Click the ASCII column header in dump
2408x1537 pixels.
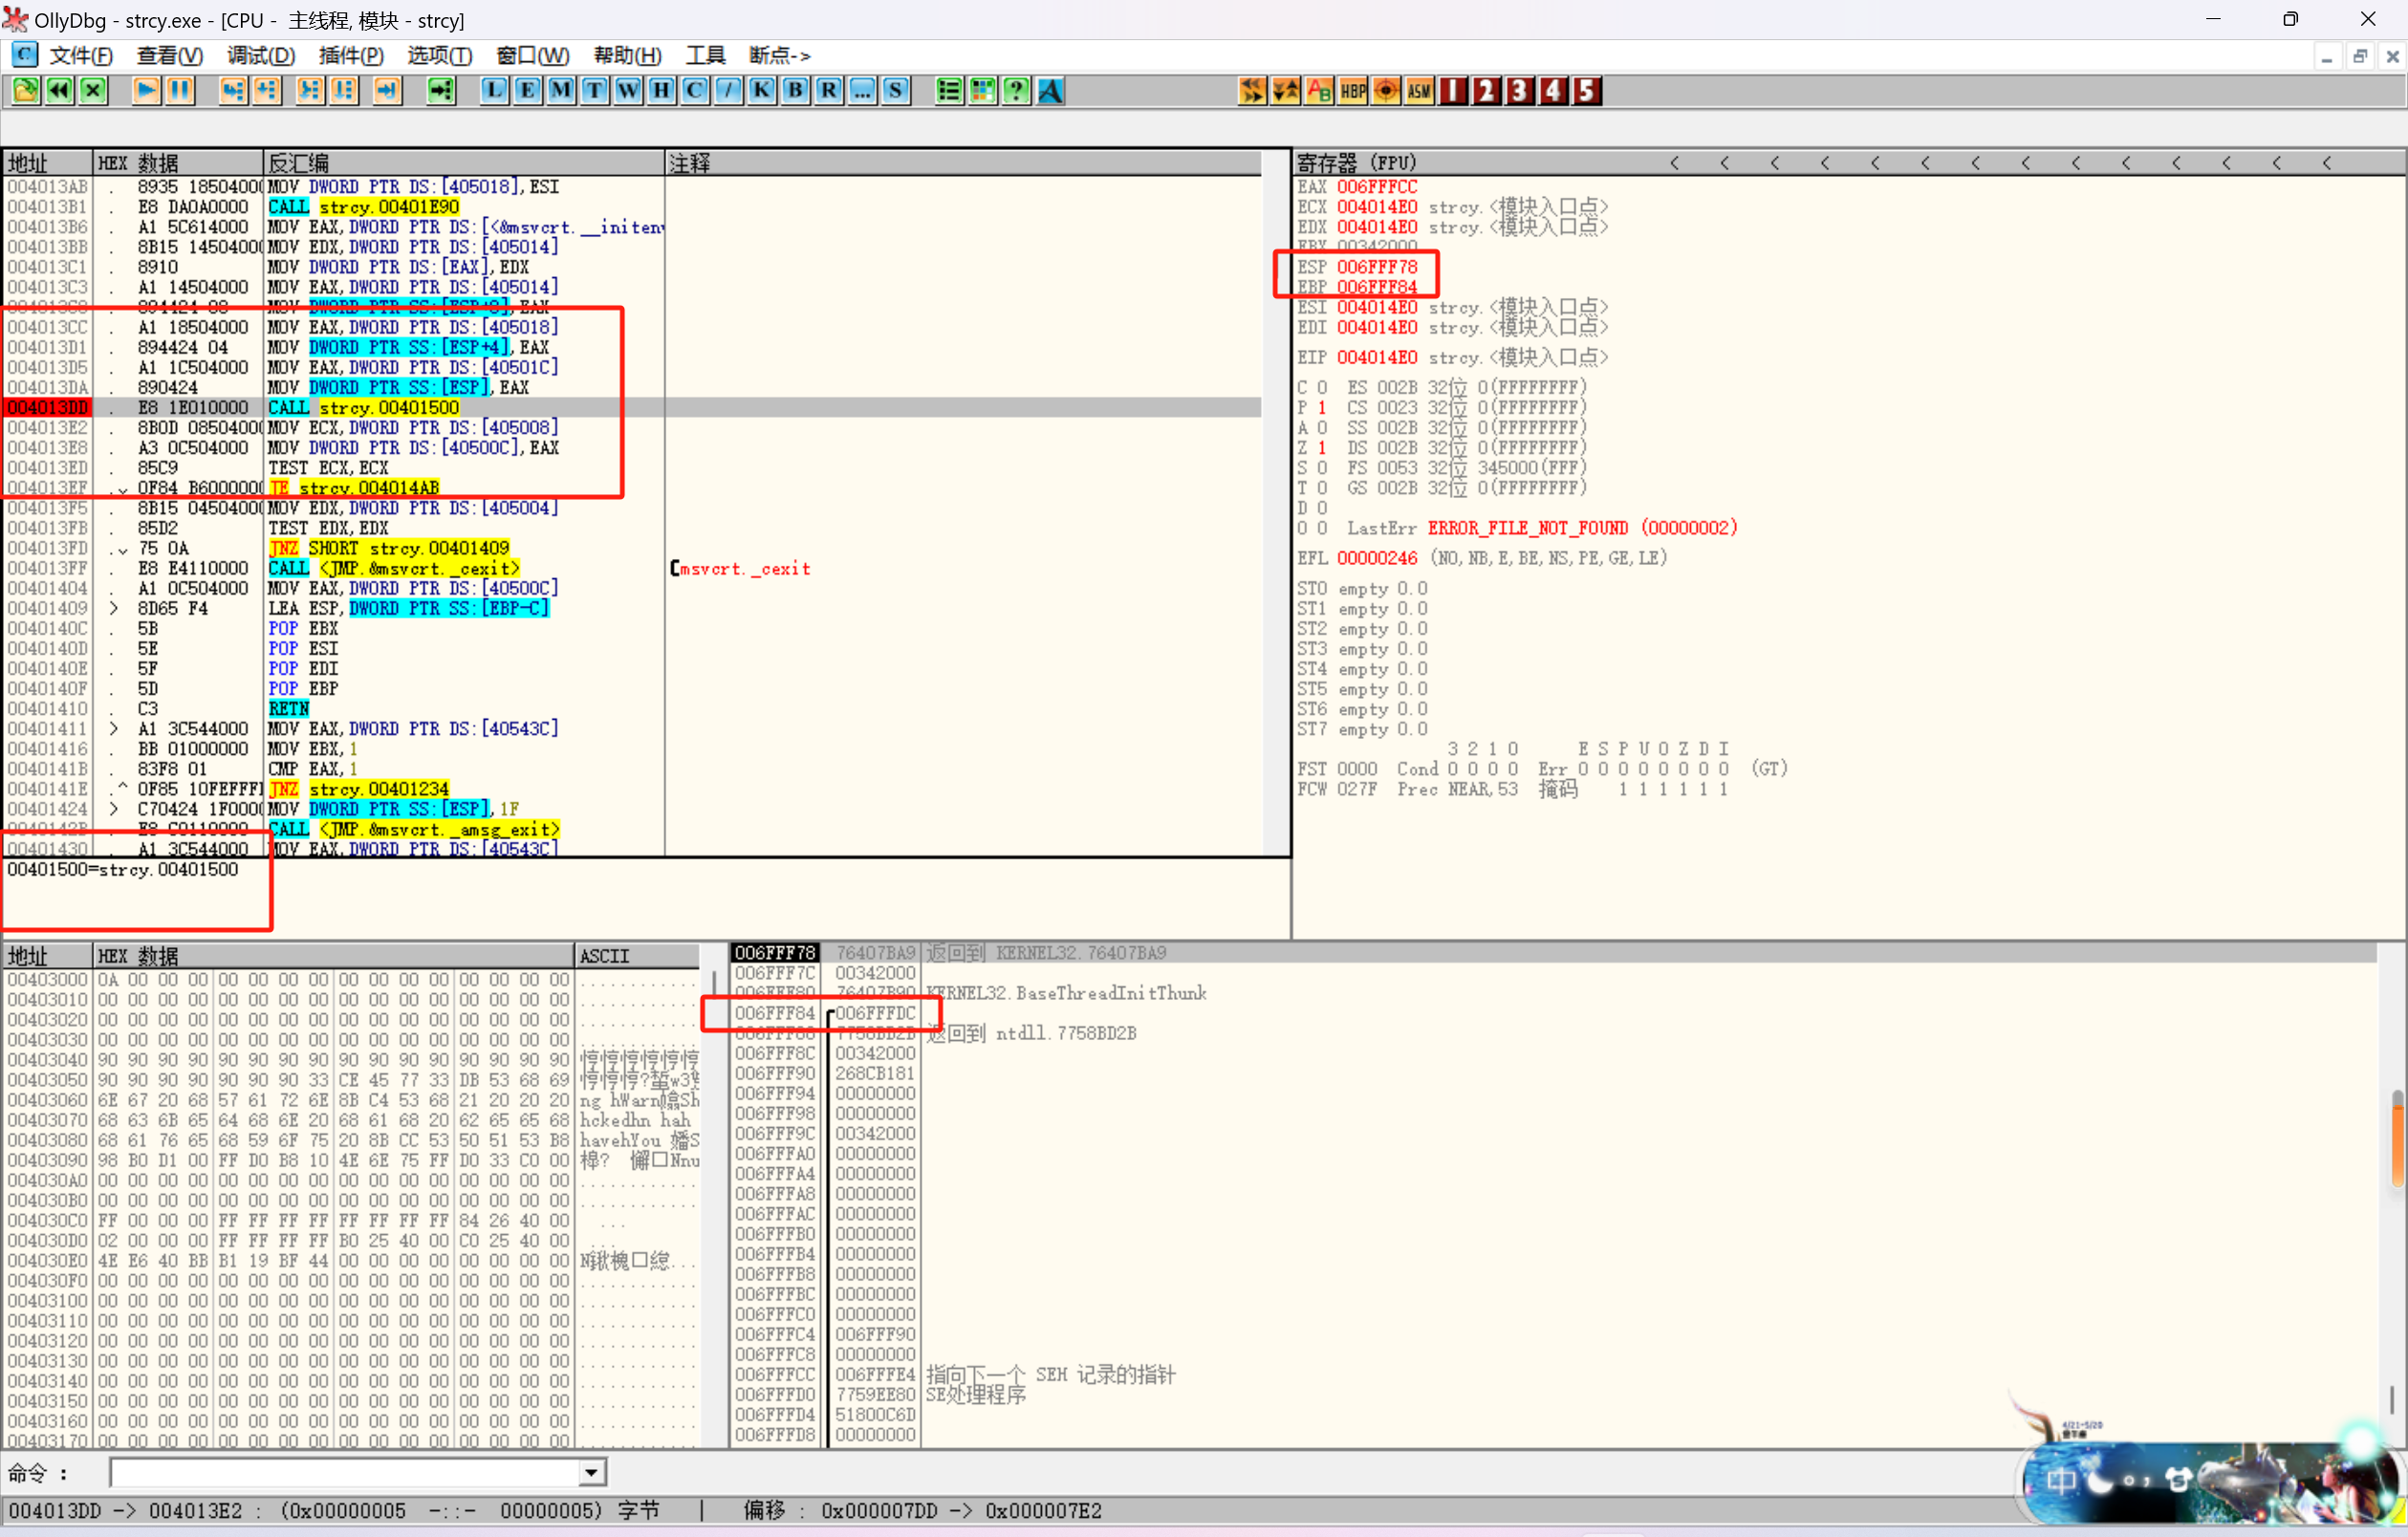[x=637, y=956]
